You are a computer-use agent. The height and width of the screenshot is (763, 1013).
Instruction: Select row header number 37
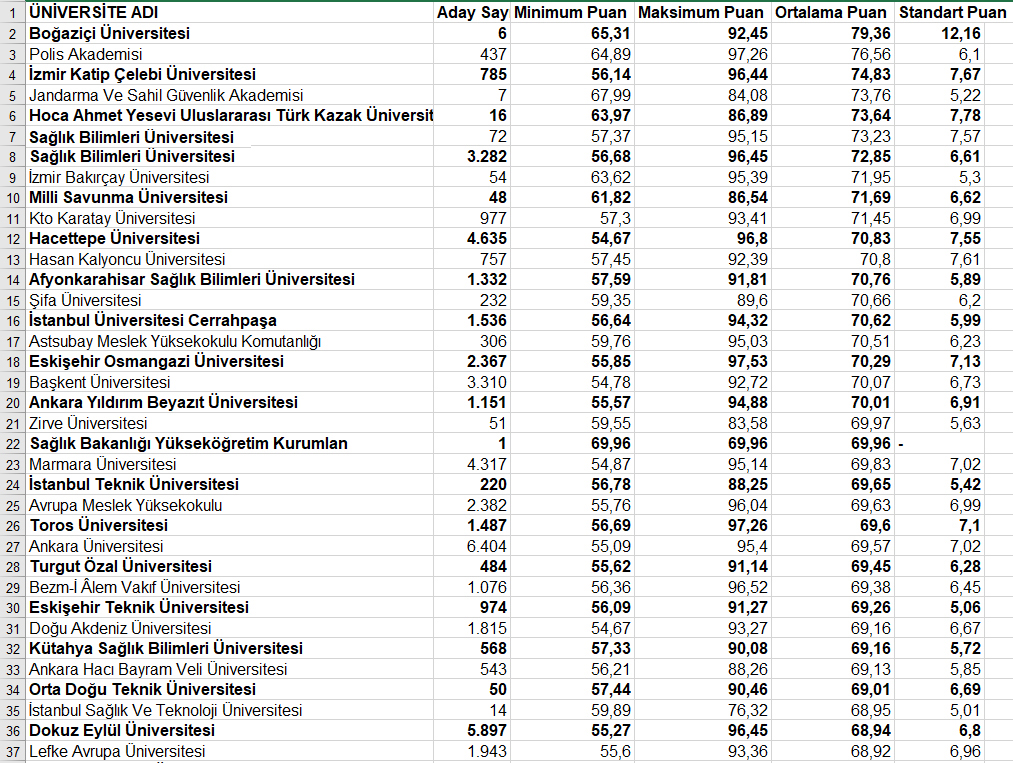coord(13,751)
